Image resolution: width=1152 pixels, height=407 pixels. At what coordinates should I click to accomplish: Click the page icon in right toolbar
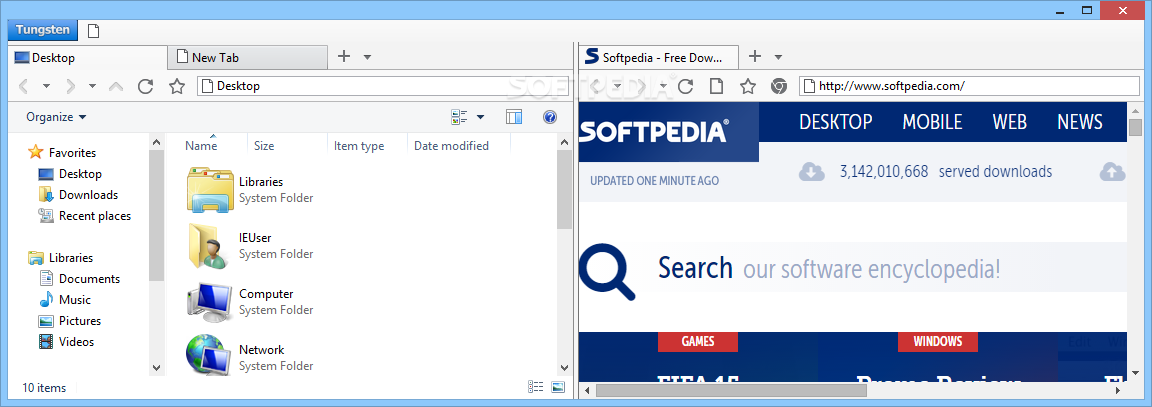tap(716, 87)
